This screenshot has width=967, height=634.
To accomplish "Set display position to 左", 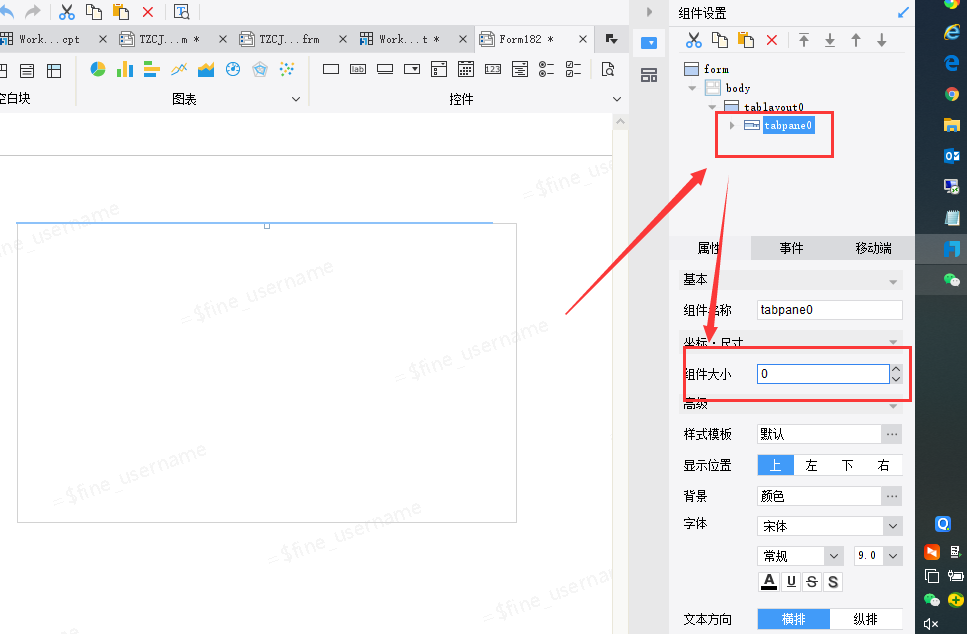I will click(x=811, y=465).
